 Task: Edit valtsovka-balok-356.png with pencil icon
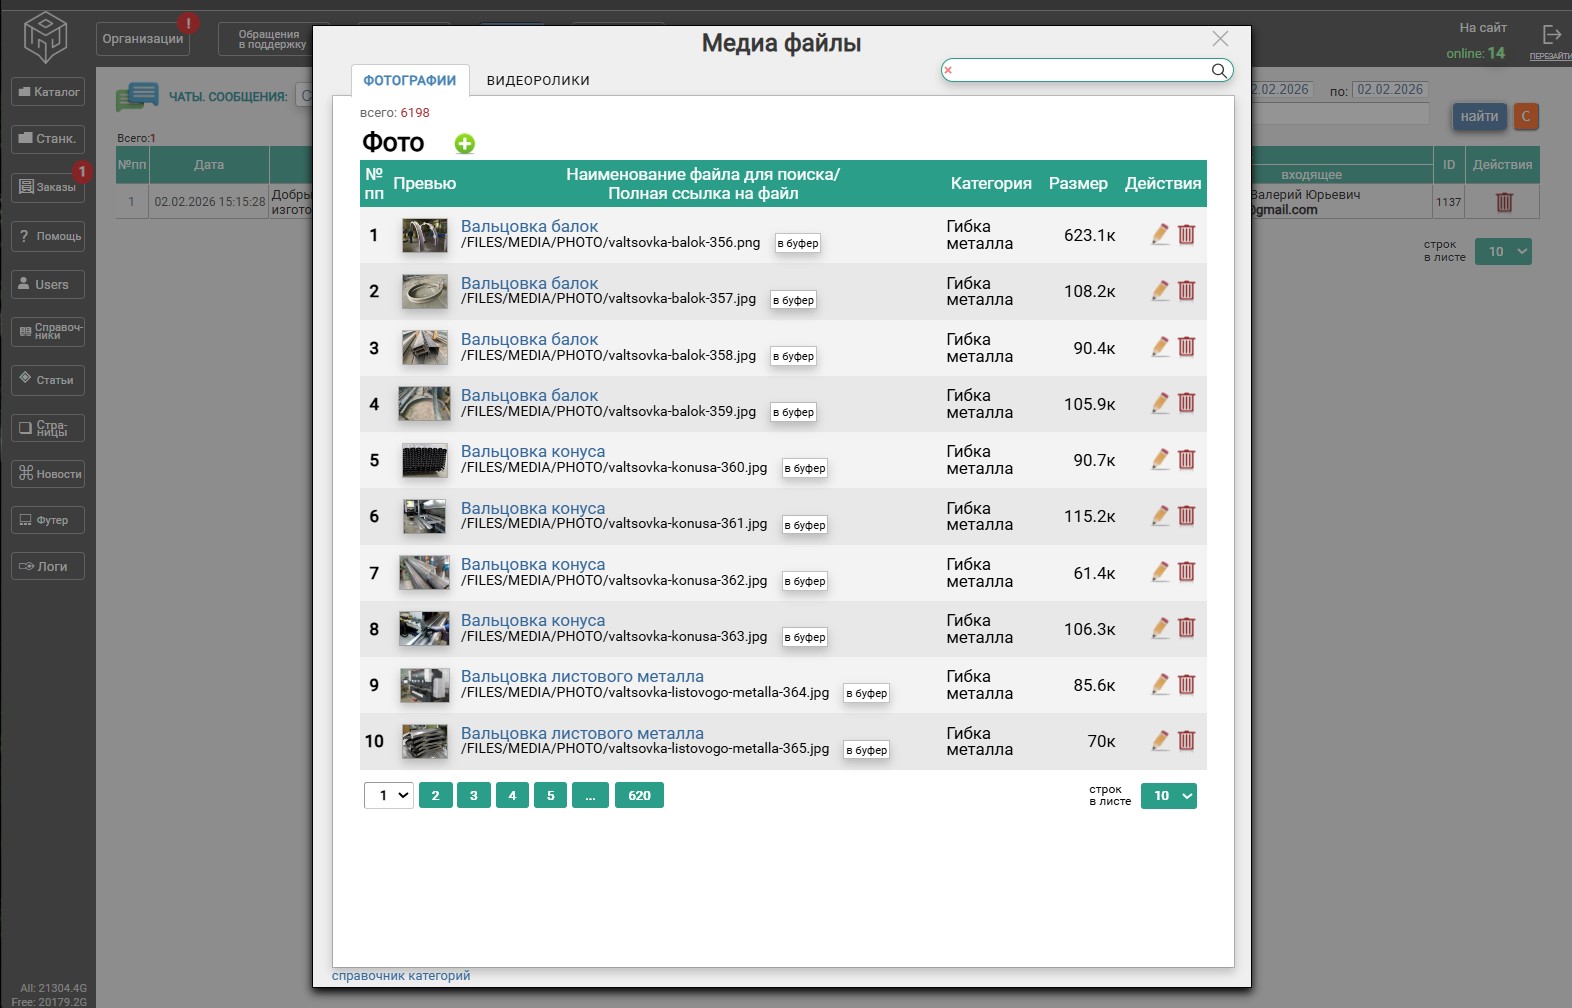(1160, 235)
